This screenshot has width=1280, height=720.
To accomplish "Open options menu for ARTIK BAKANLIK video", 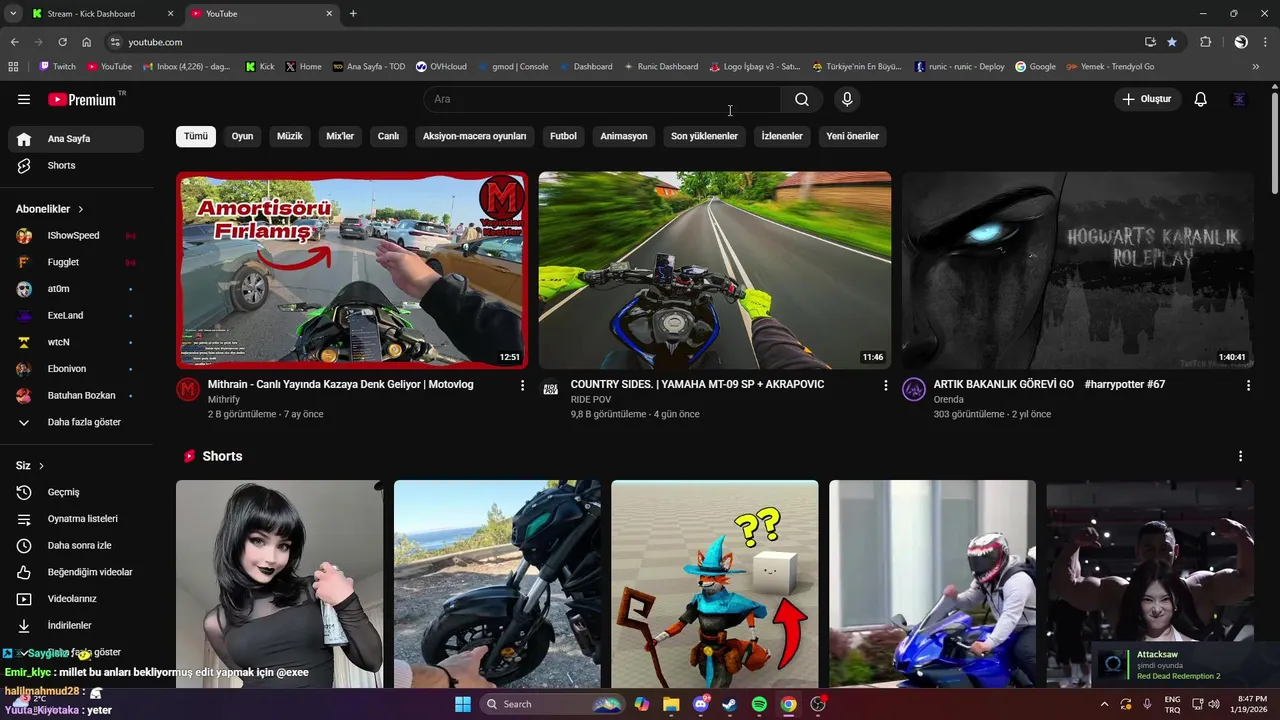I will tap(1247, 385).
